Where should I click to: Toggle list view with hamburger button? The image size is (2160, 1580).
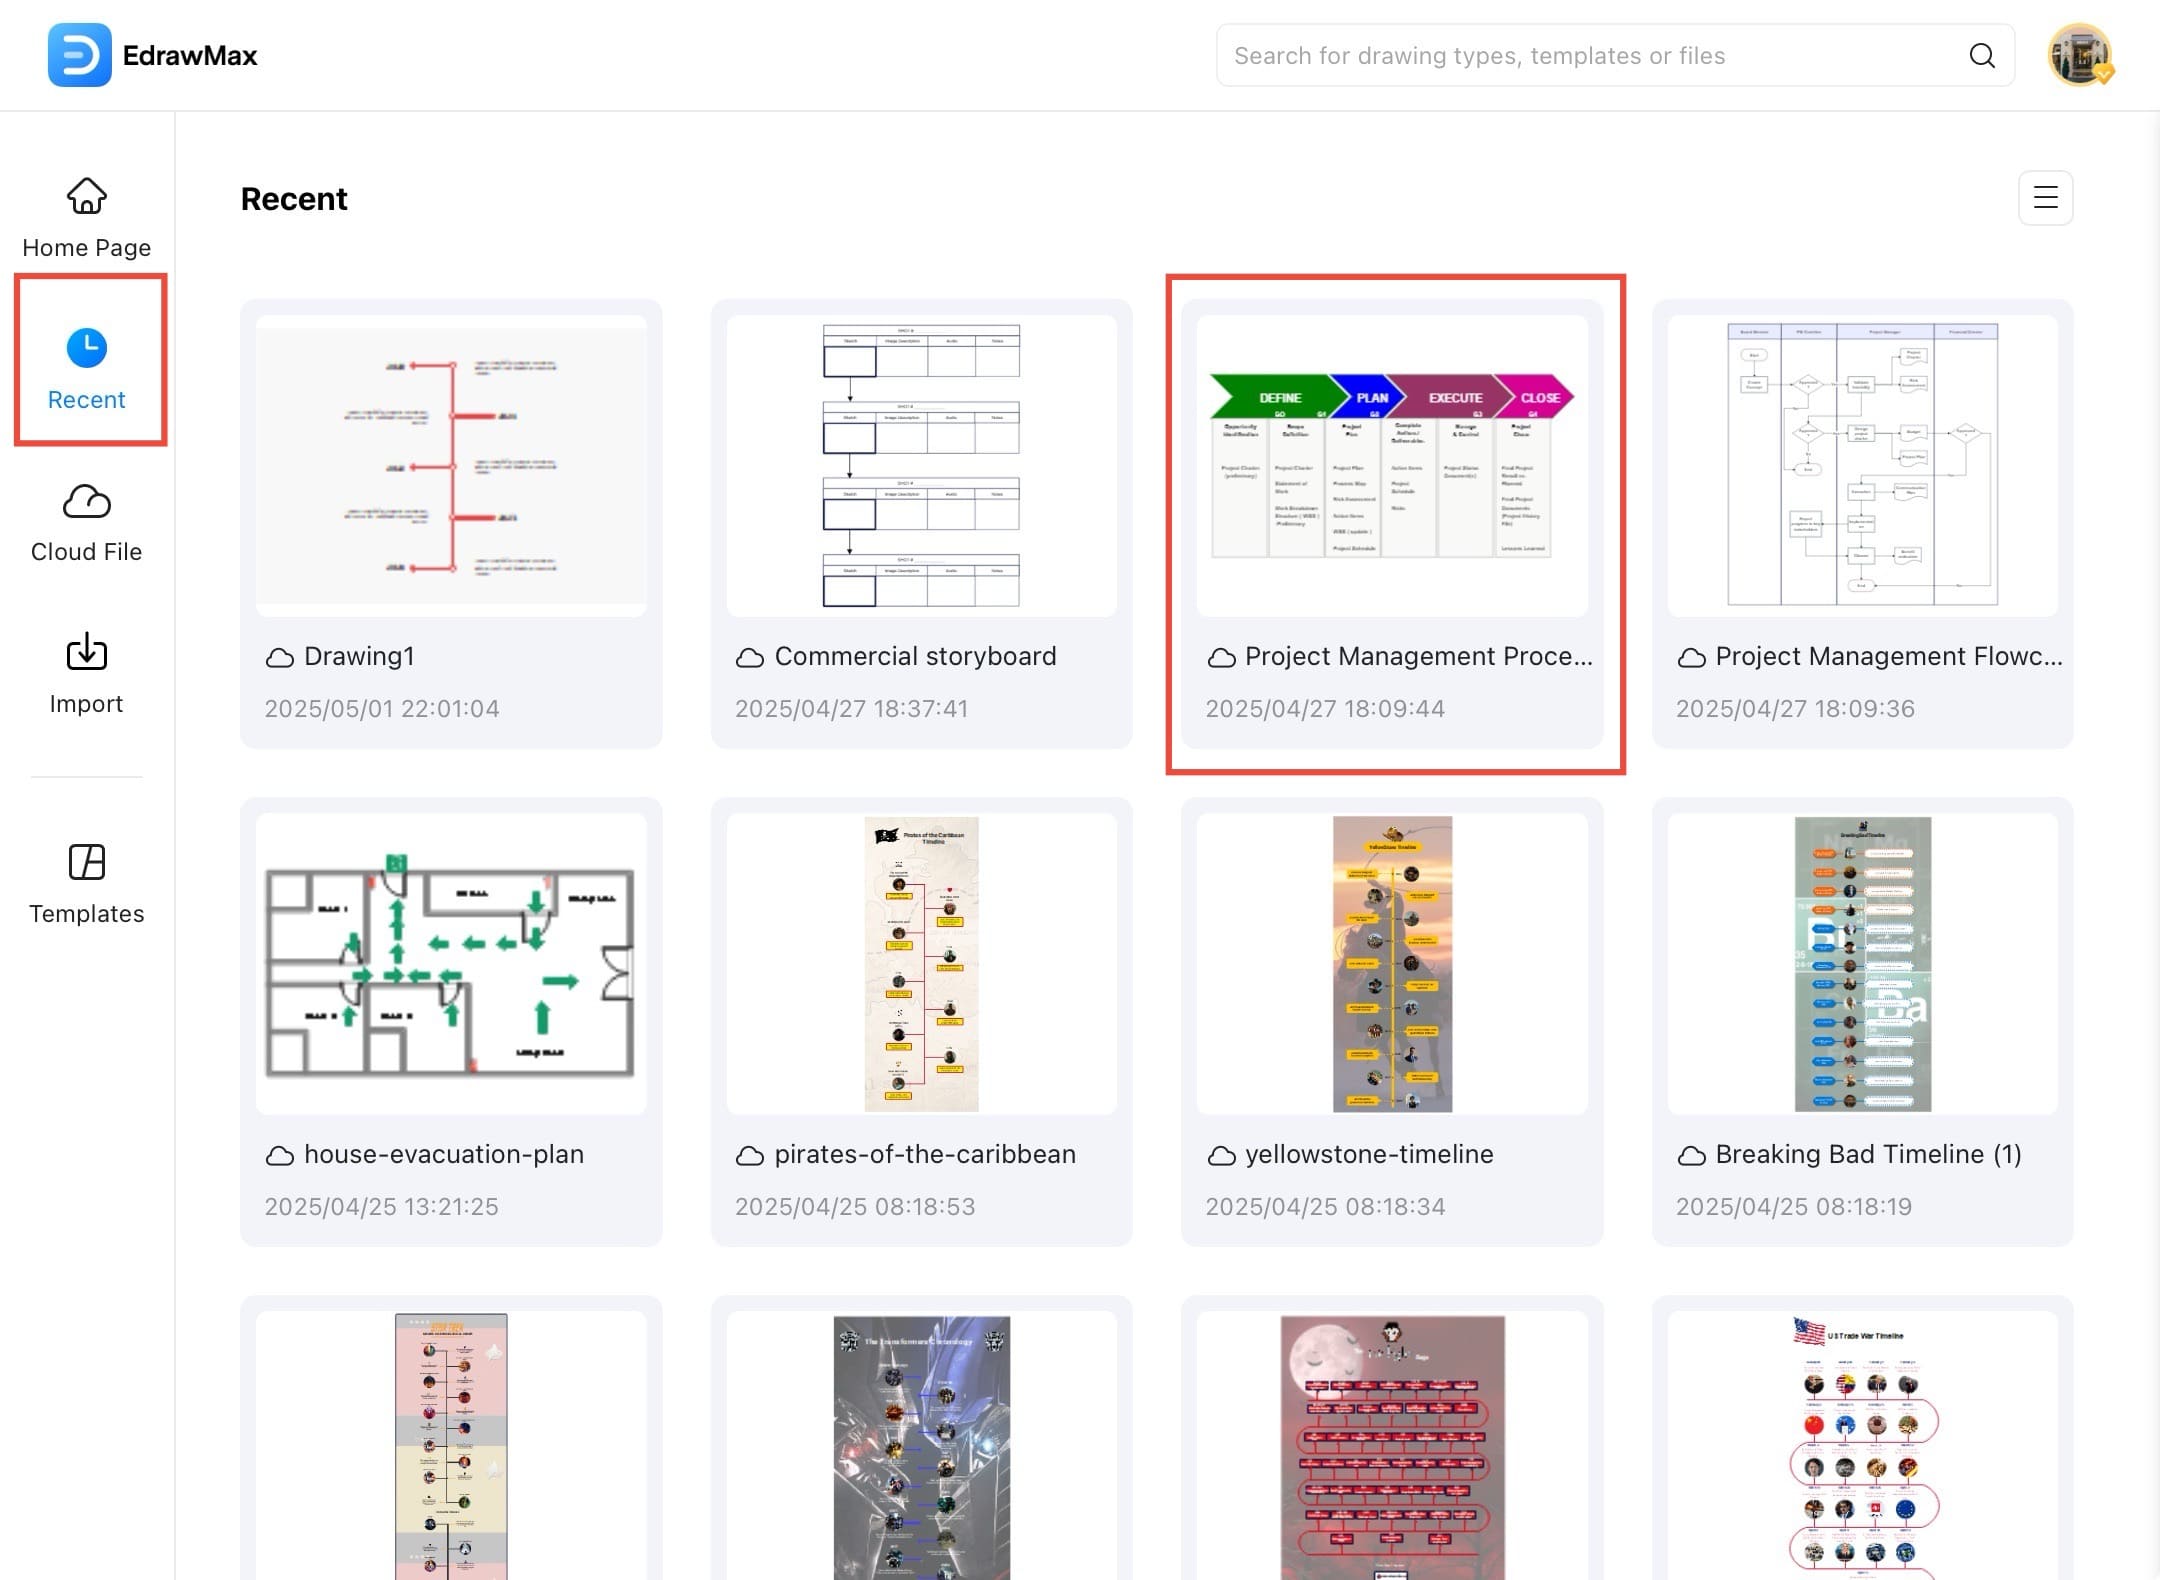(2045, 198)
